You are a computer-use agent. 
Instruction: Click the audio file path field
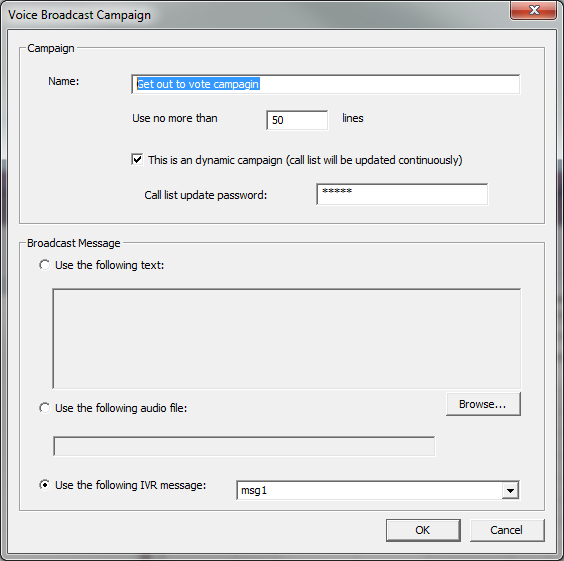click(x=244, y=446)
